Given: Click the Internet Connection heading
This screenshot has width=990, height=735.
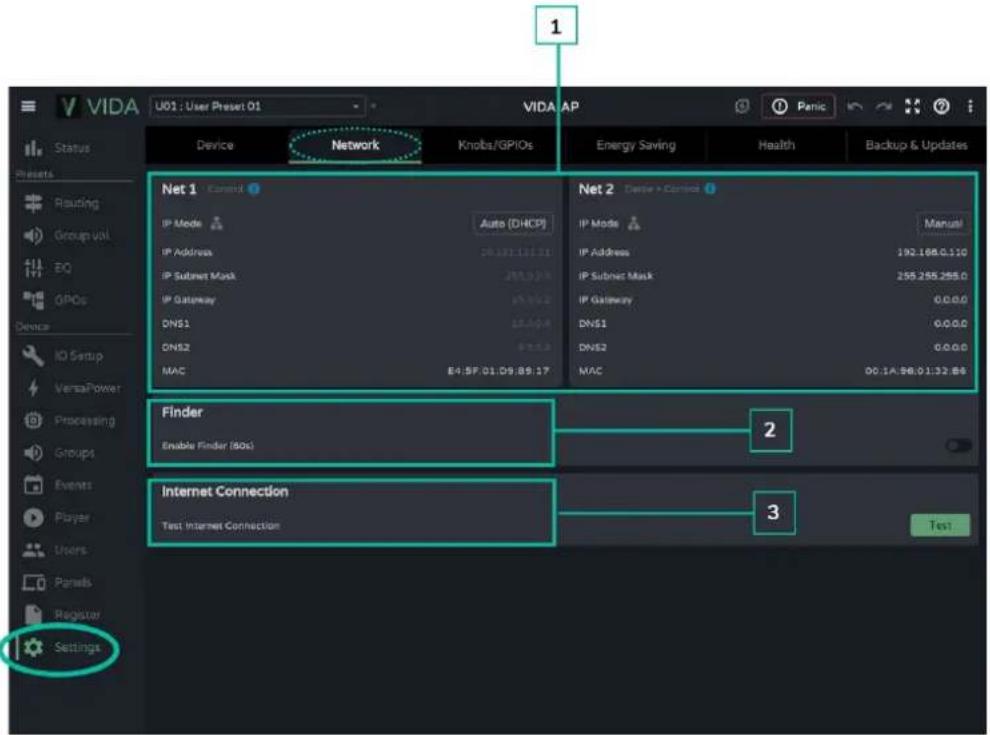Looking at the screenshot, I should (225, 491).
